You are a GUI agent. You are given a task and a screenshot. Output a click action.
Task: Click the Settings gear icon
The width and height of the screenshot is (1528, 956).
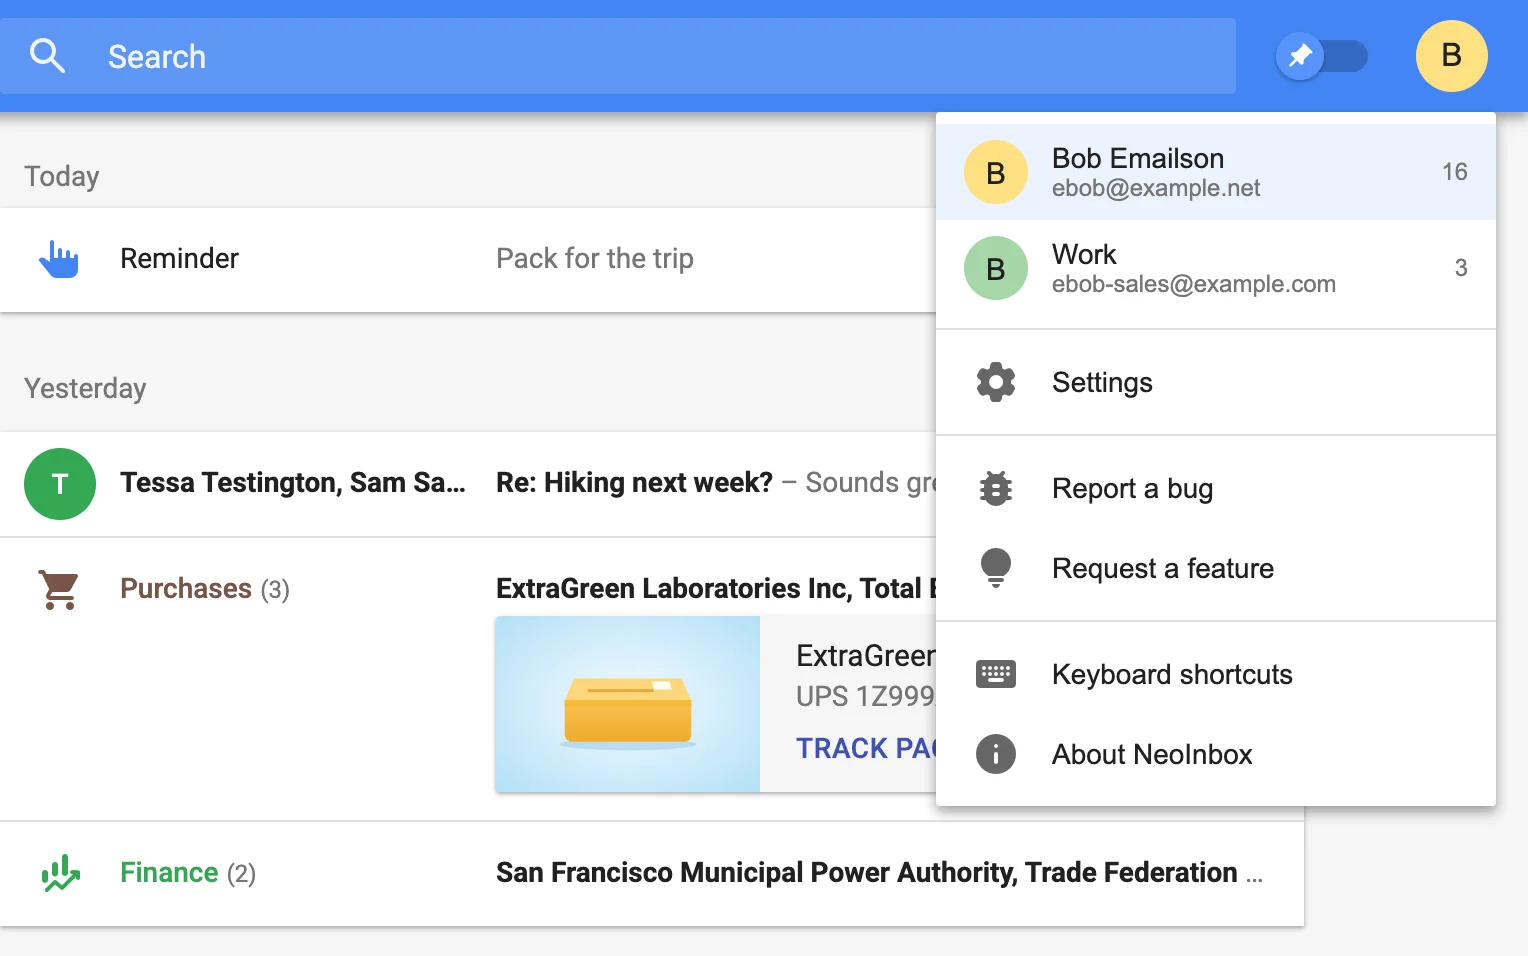(x=996, y=382)
